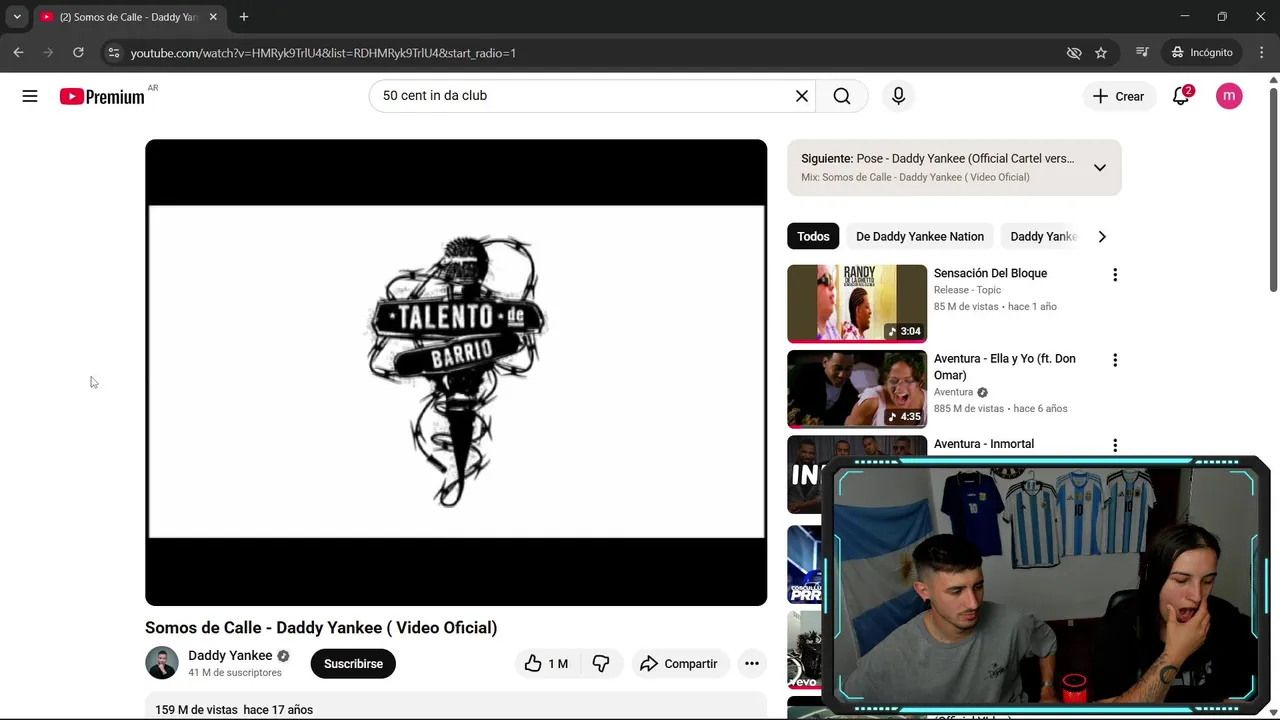Open Sensación Del Bloque title link

point(990,273)
